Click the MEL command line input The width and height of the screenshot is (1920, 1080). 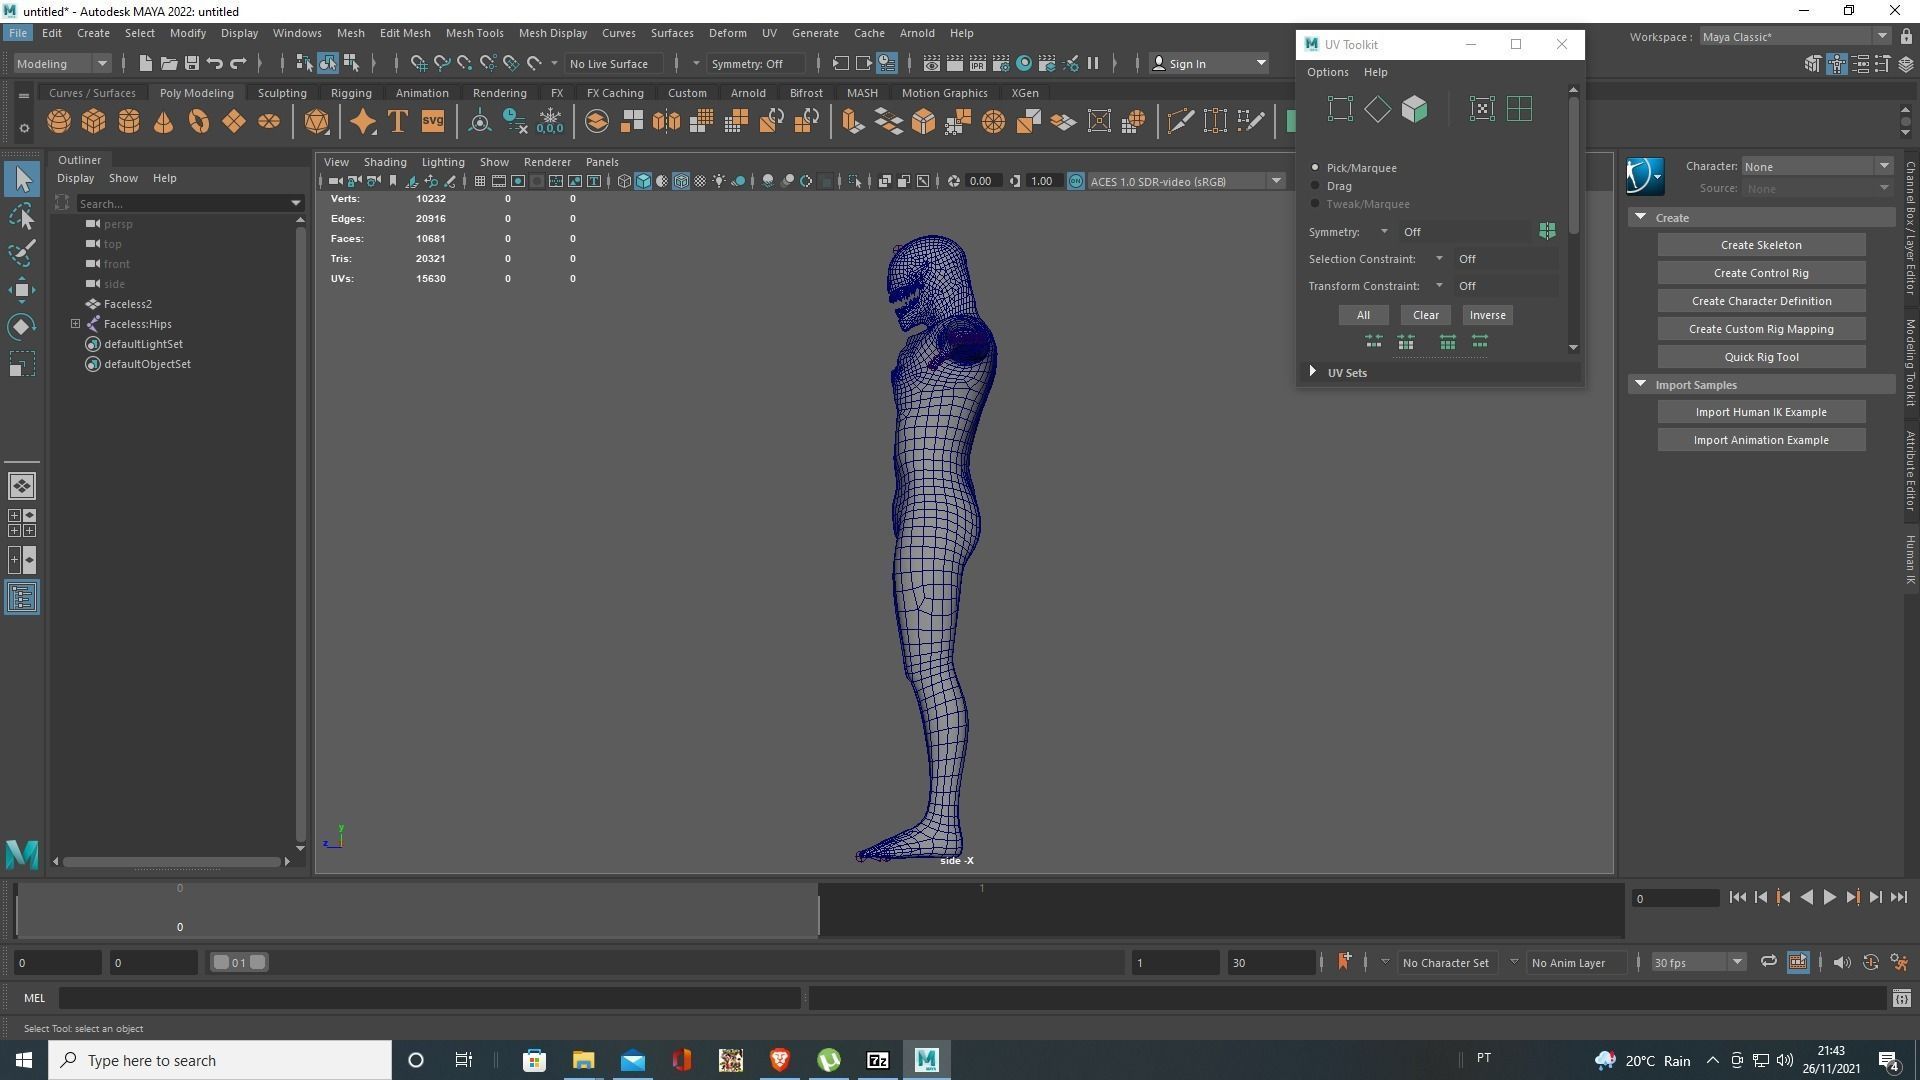click(x=430, y=998)
